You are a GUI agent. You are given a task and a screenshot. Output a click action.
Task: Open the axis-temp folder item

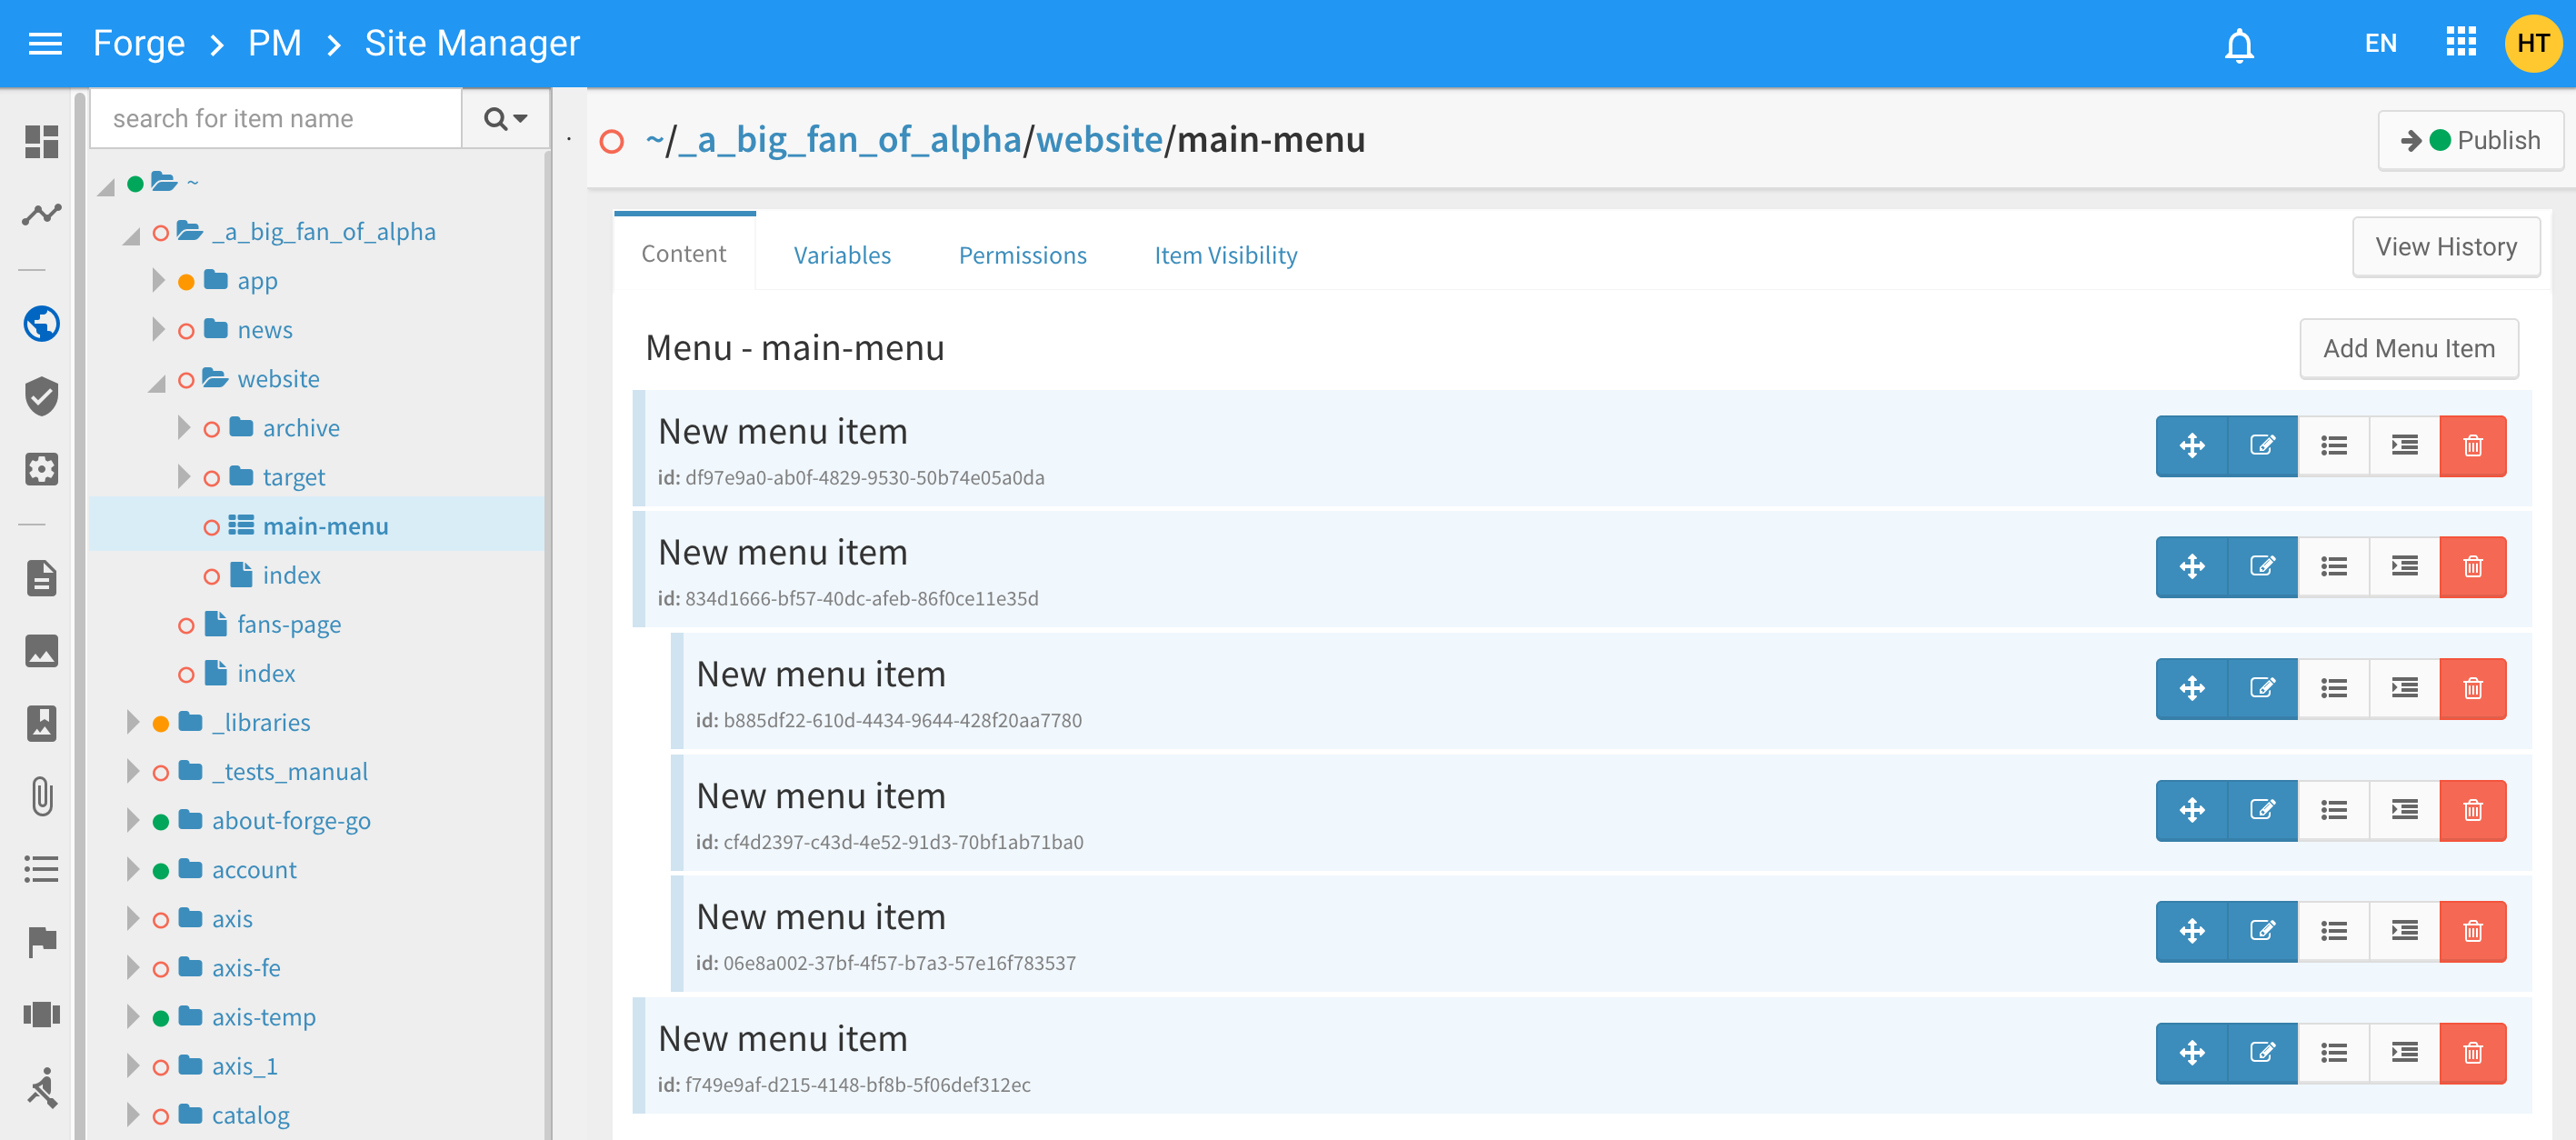click(x=263, y=1016)
